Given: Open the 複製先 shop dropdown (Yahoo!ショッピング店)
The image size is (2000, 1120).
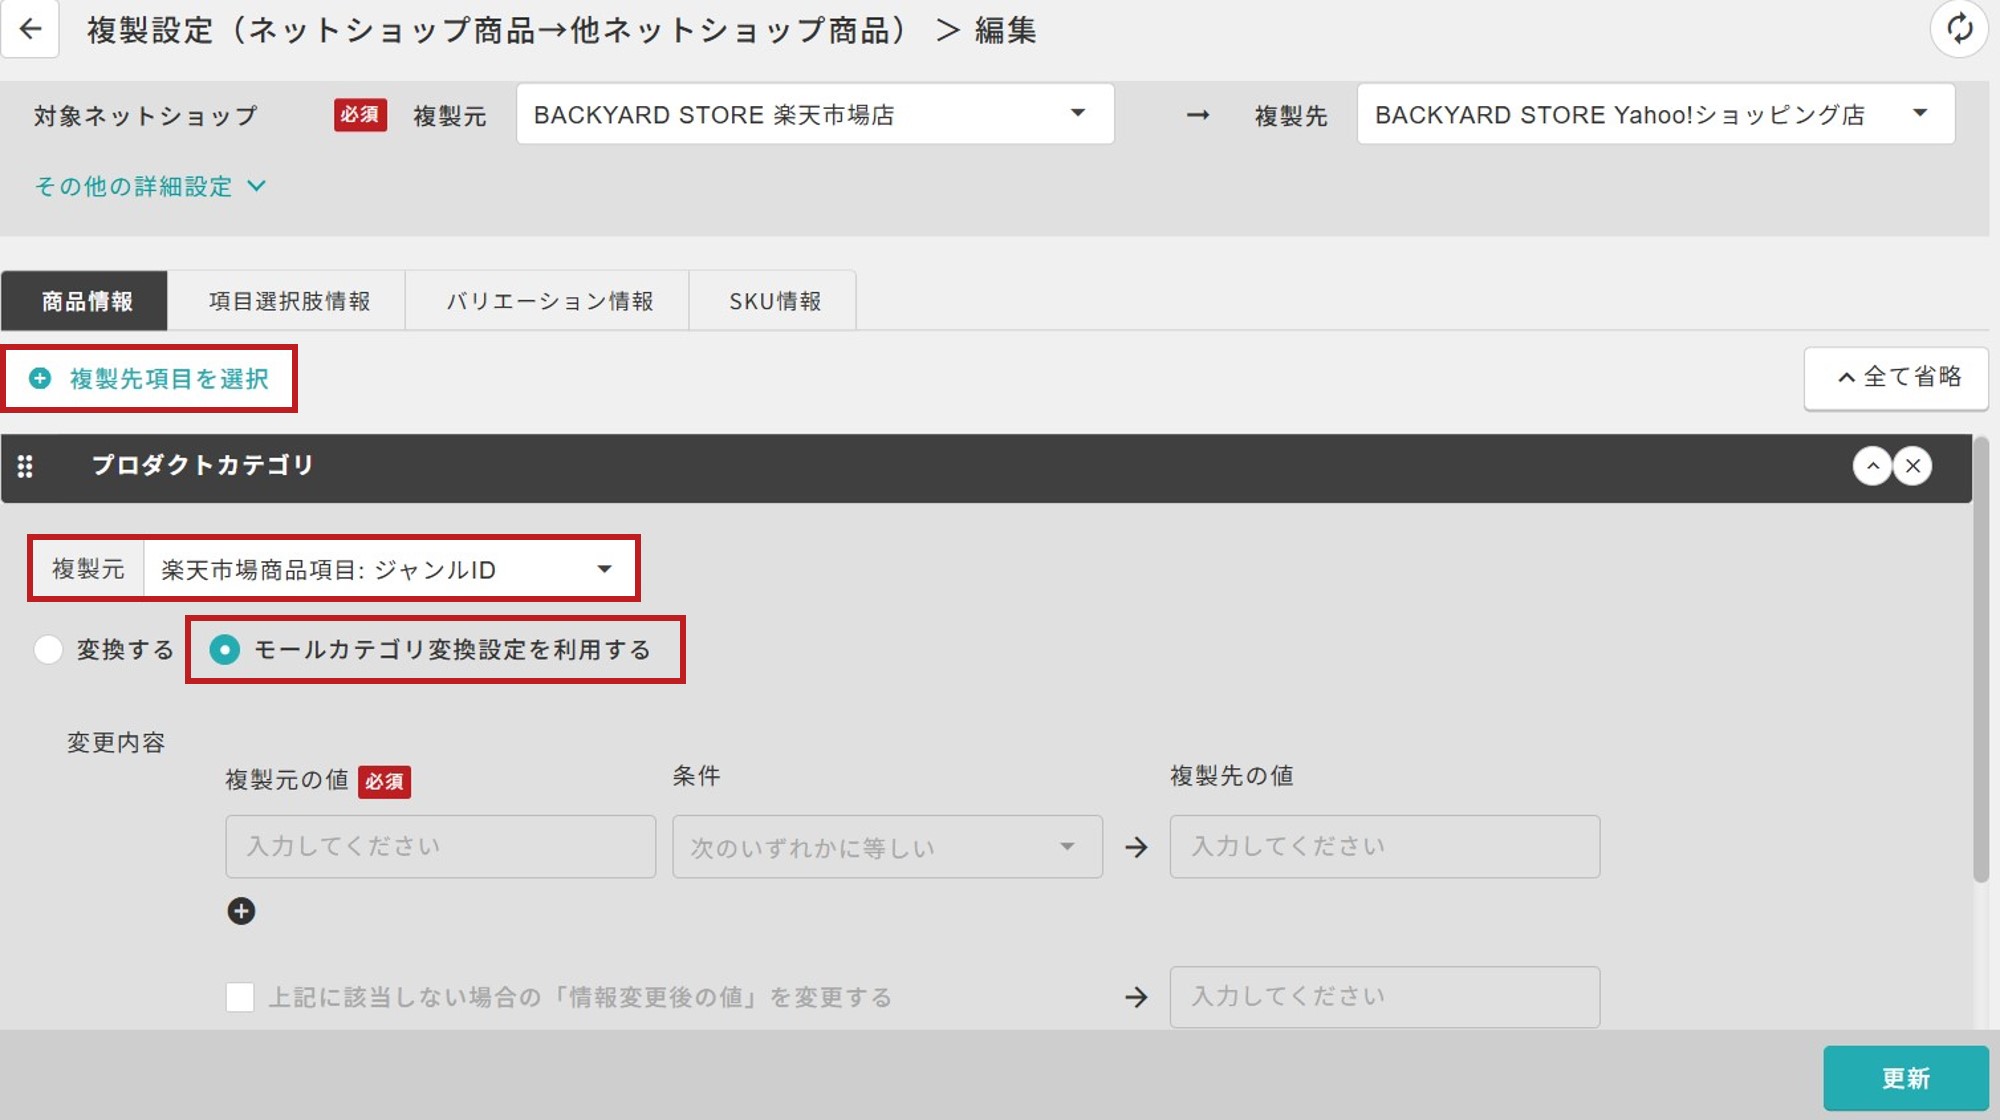Looking at the screenshot, I should click(x=1655, y=114).
